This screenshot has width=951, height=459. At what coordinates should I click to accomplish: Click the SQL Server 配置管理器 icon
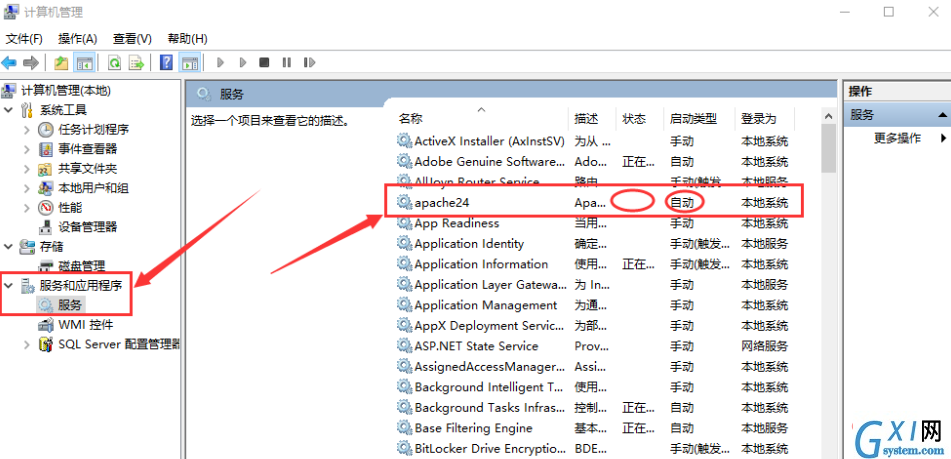(46, 344)
